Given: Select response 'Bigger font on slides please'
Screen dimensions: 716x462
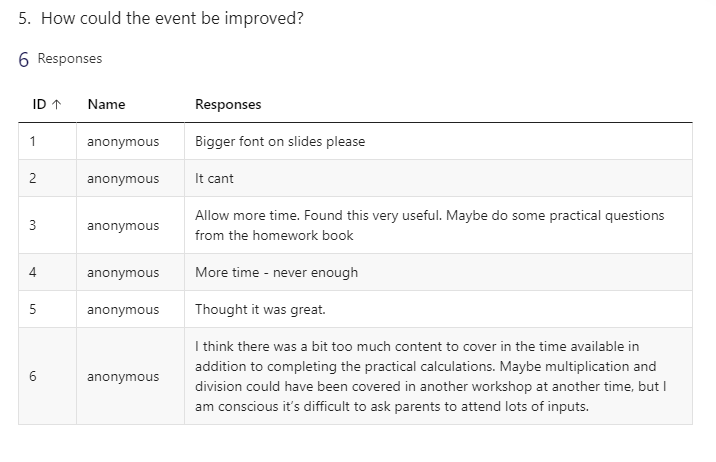Looking at the screenshot, I should (280, 142).
